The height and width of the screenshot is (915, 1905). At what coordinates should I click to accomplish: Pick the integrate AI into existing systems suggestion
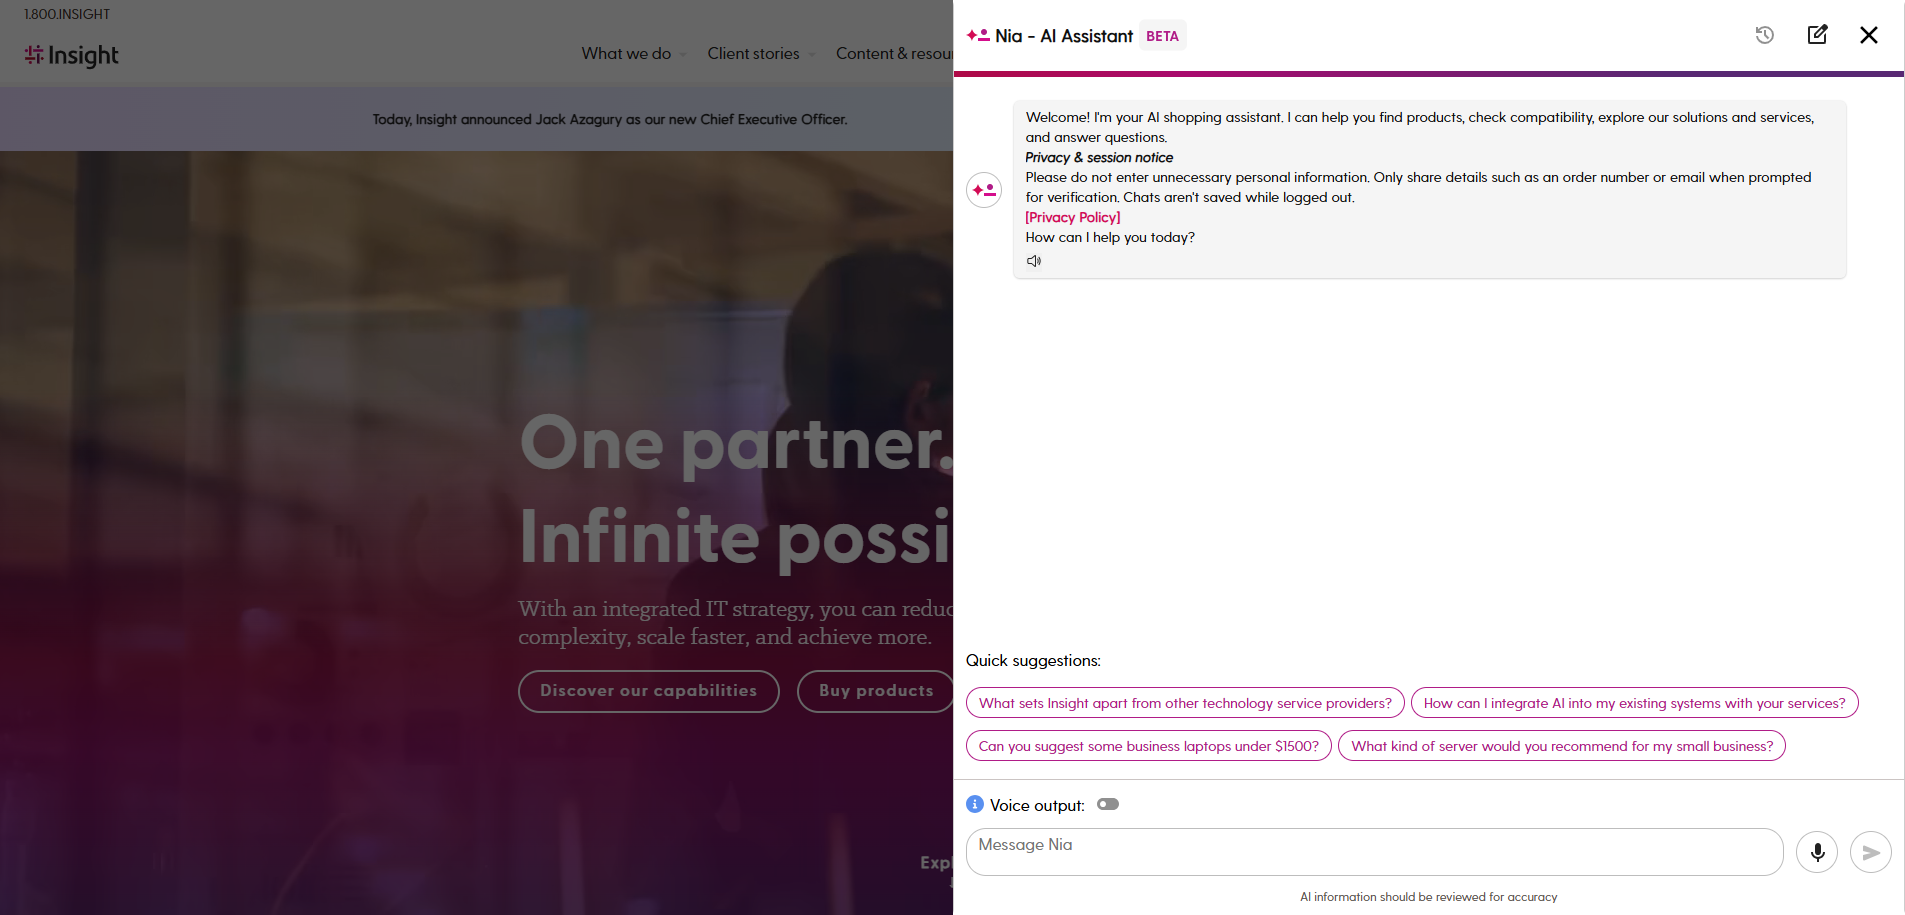tap(1634, 703)
